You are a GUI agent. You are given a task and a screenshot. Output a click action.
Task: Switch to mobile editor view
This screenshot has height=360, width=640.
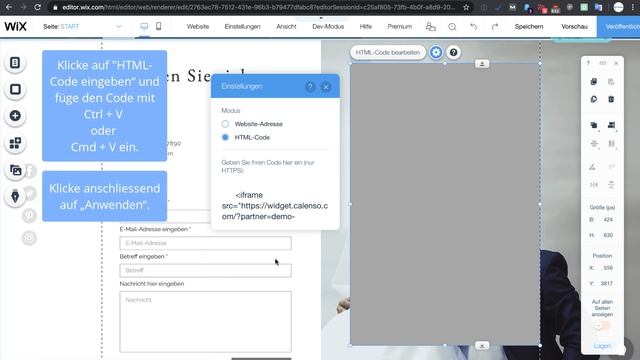pos(158,27)
